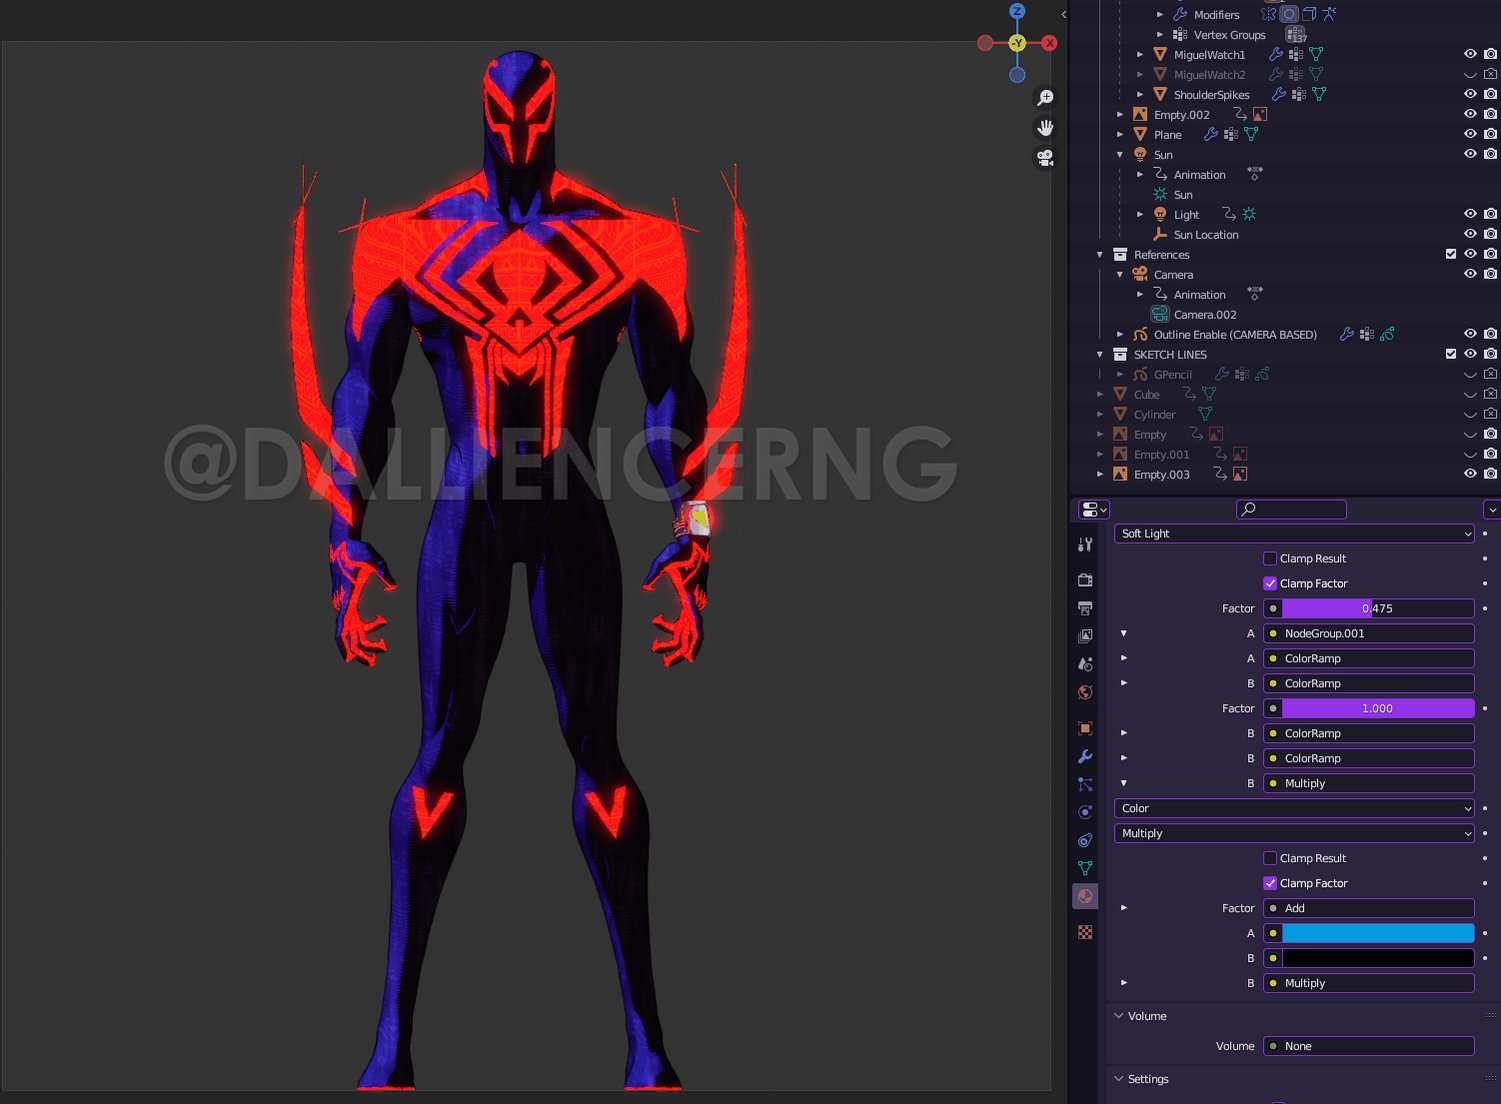The width and height of the screenshot is (1501, 1104).
Task: Open the Particles properties tab
Action: (x=1085, y=784)
